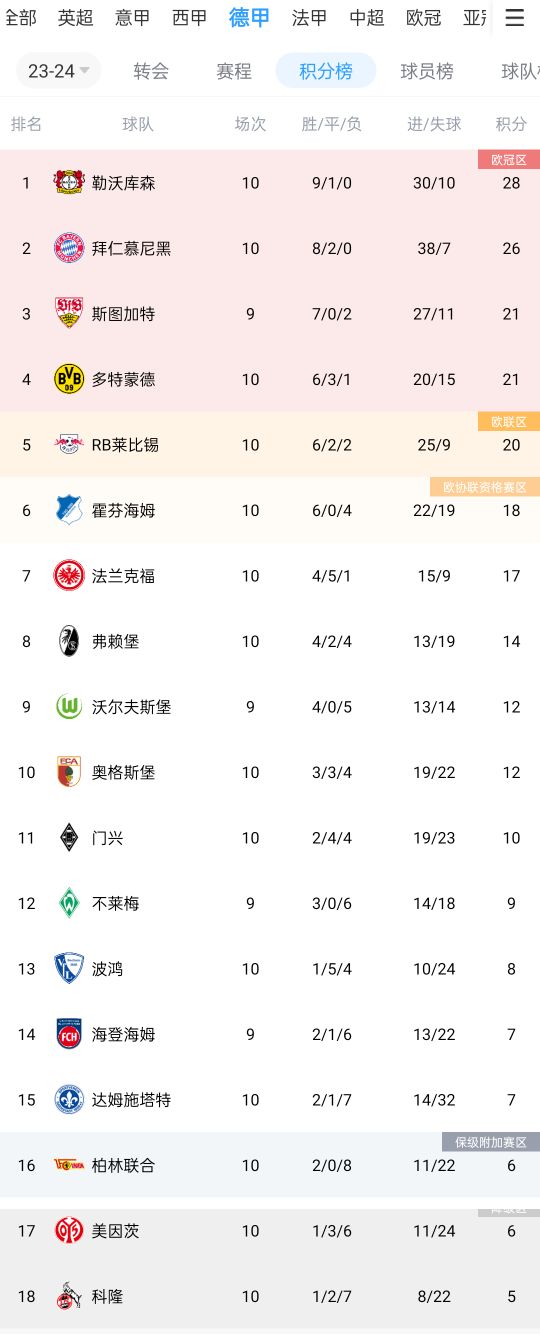Screen dimensions: 540x1334
Task: Open the RB Leipzig team logo
Action: point(69,445)
